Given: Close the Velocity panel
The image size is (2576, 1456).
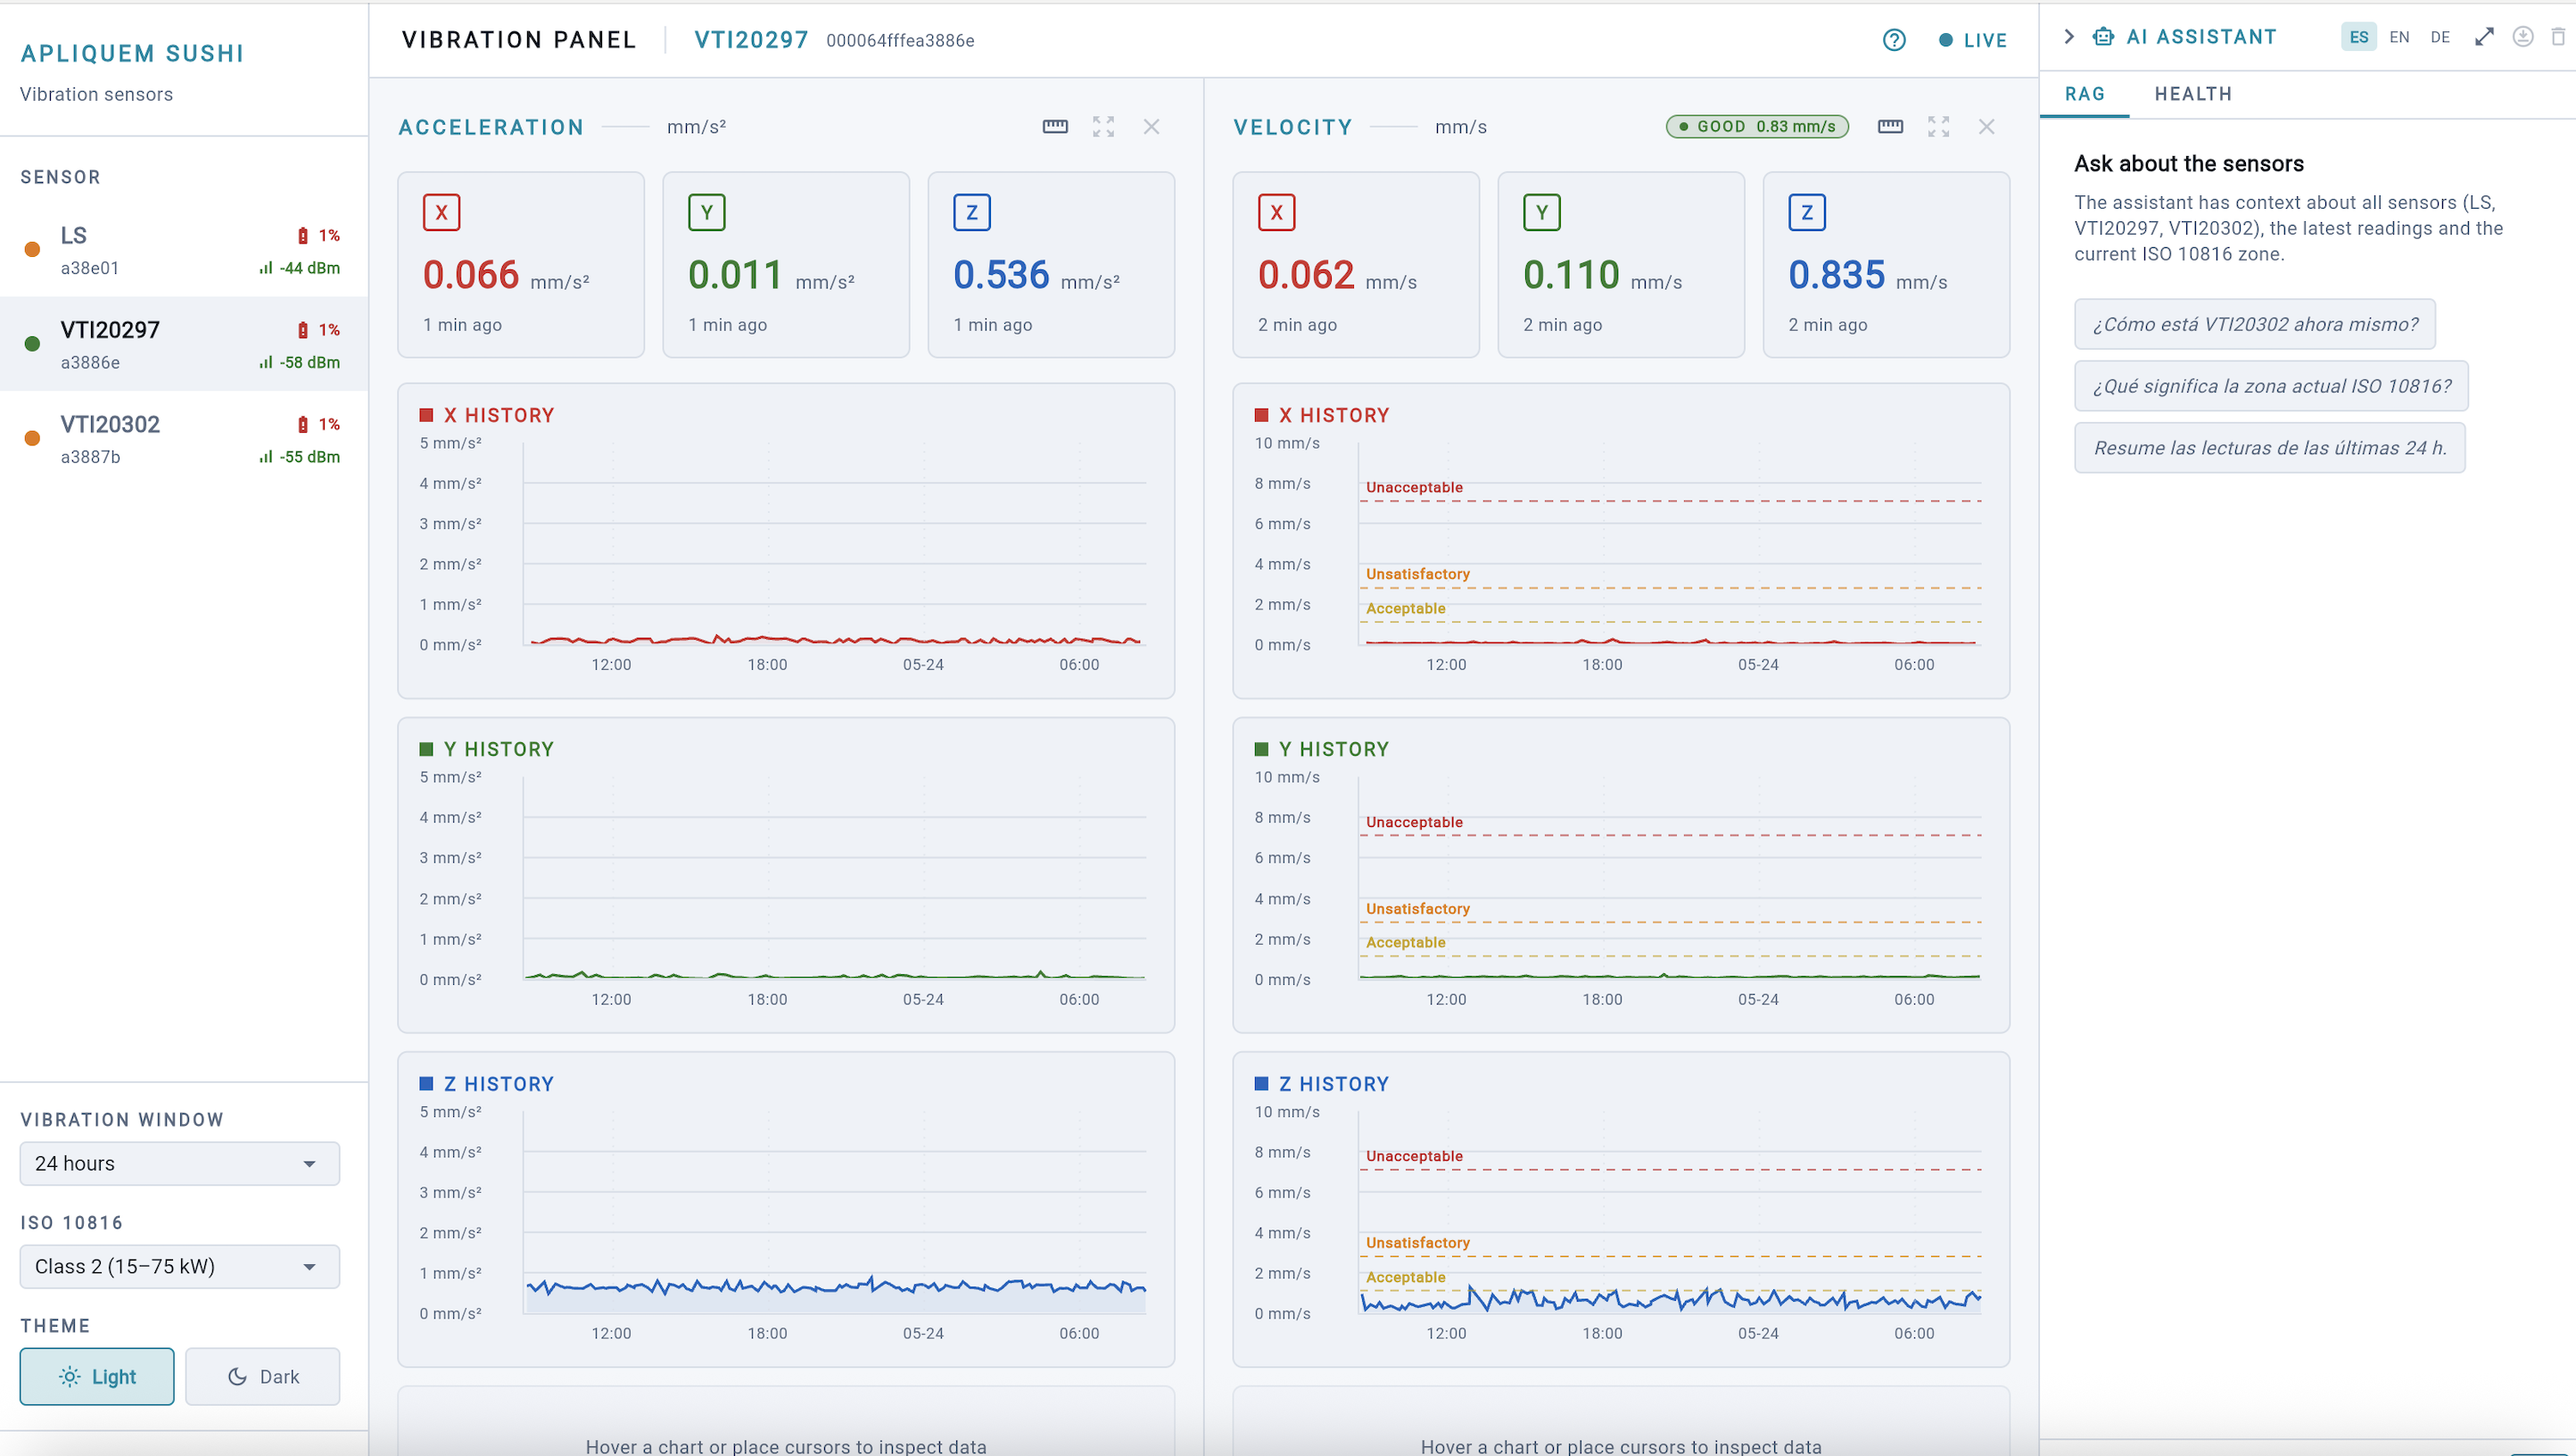Looking at the screenshot, I should [1987, 127].
